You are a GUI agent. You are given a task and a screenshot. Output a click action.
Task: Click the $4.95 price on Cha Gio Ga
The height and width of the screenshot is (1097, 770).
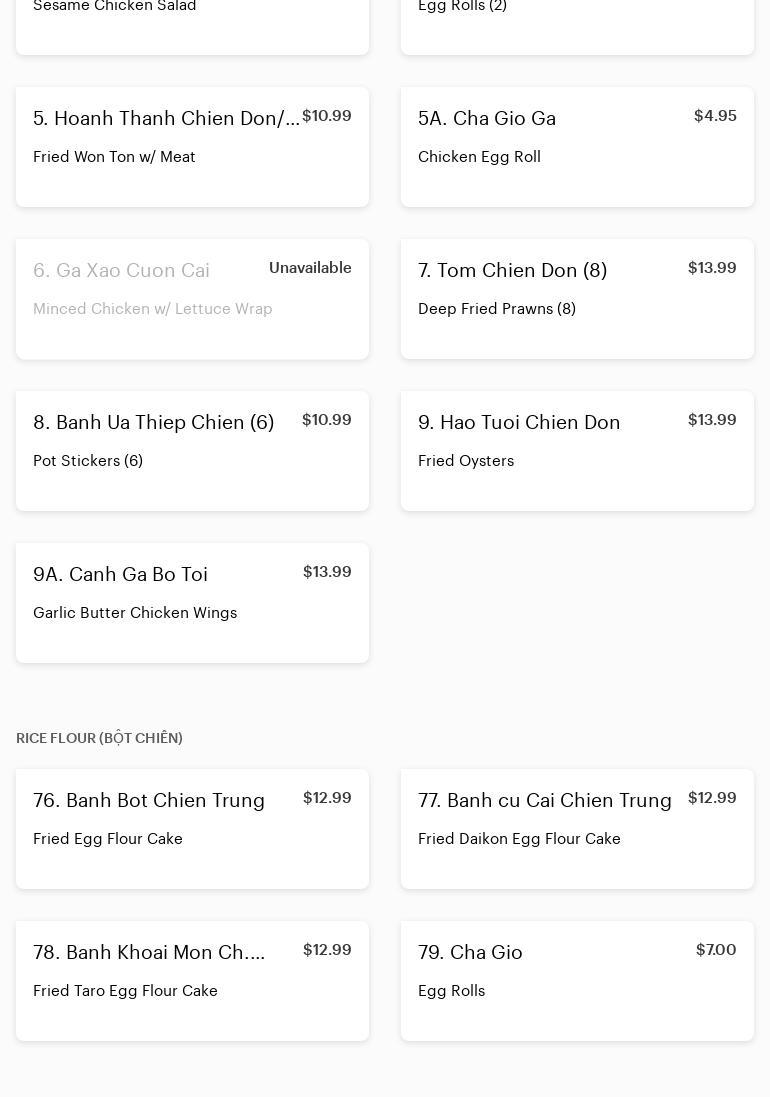point(715,116)
